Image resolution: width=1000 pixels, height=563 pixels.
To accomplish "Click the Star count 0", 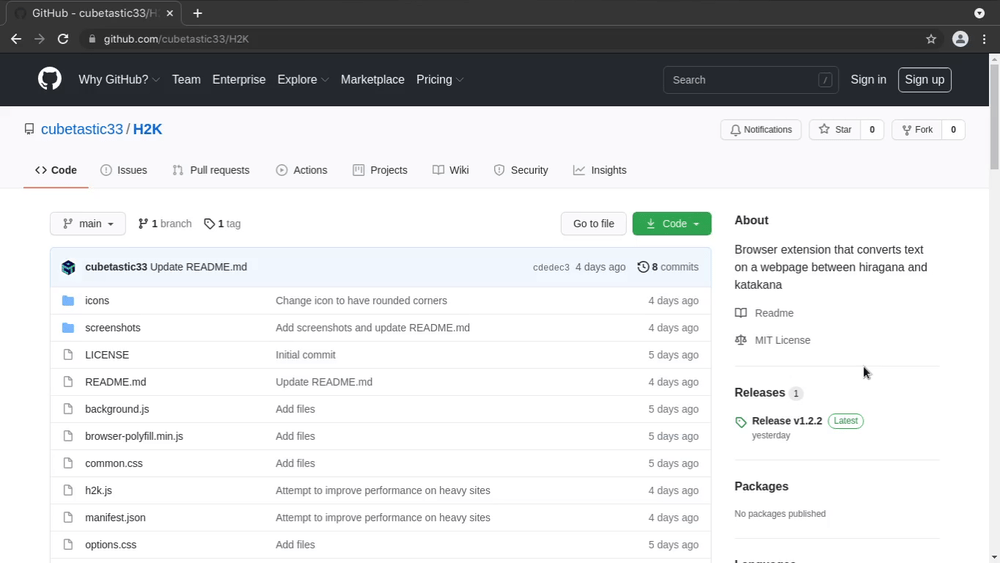I will (872, 129).
